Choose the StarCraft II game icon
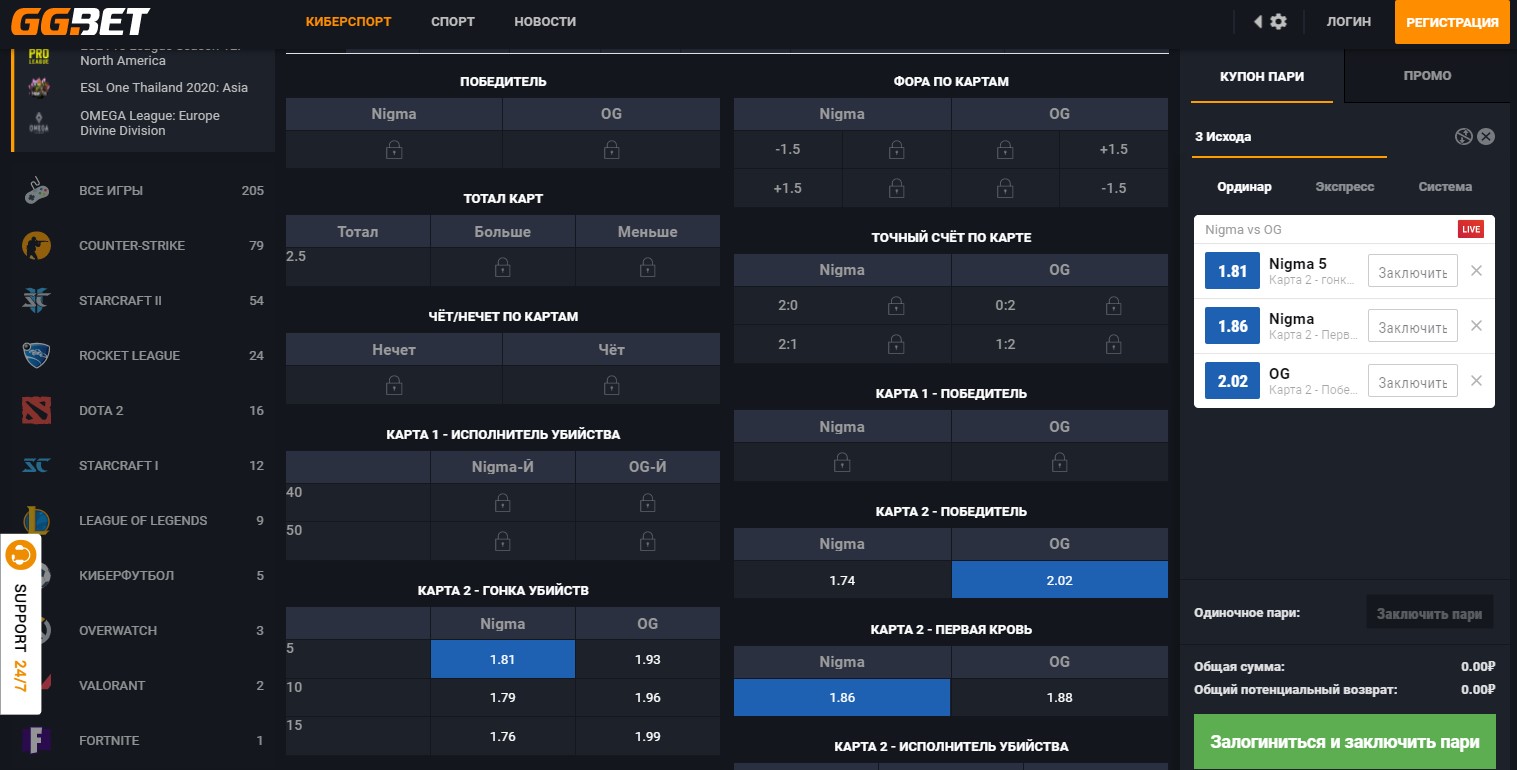1517x770 pixels. pyautogui.click(x=38, y=300)
